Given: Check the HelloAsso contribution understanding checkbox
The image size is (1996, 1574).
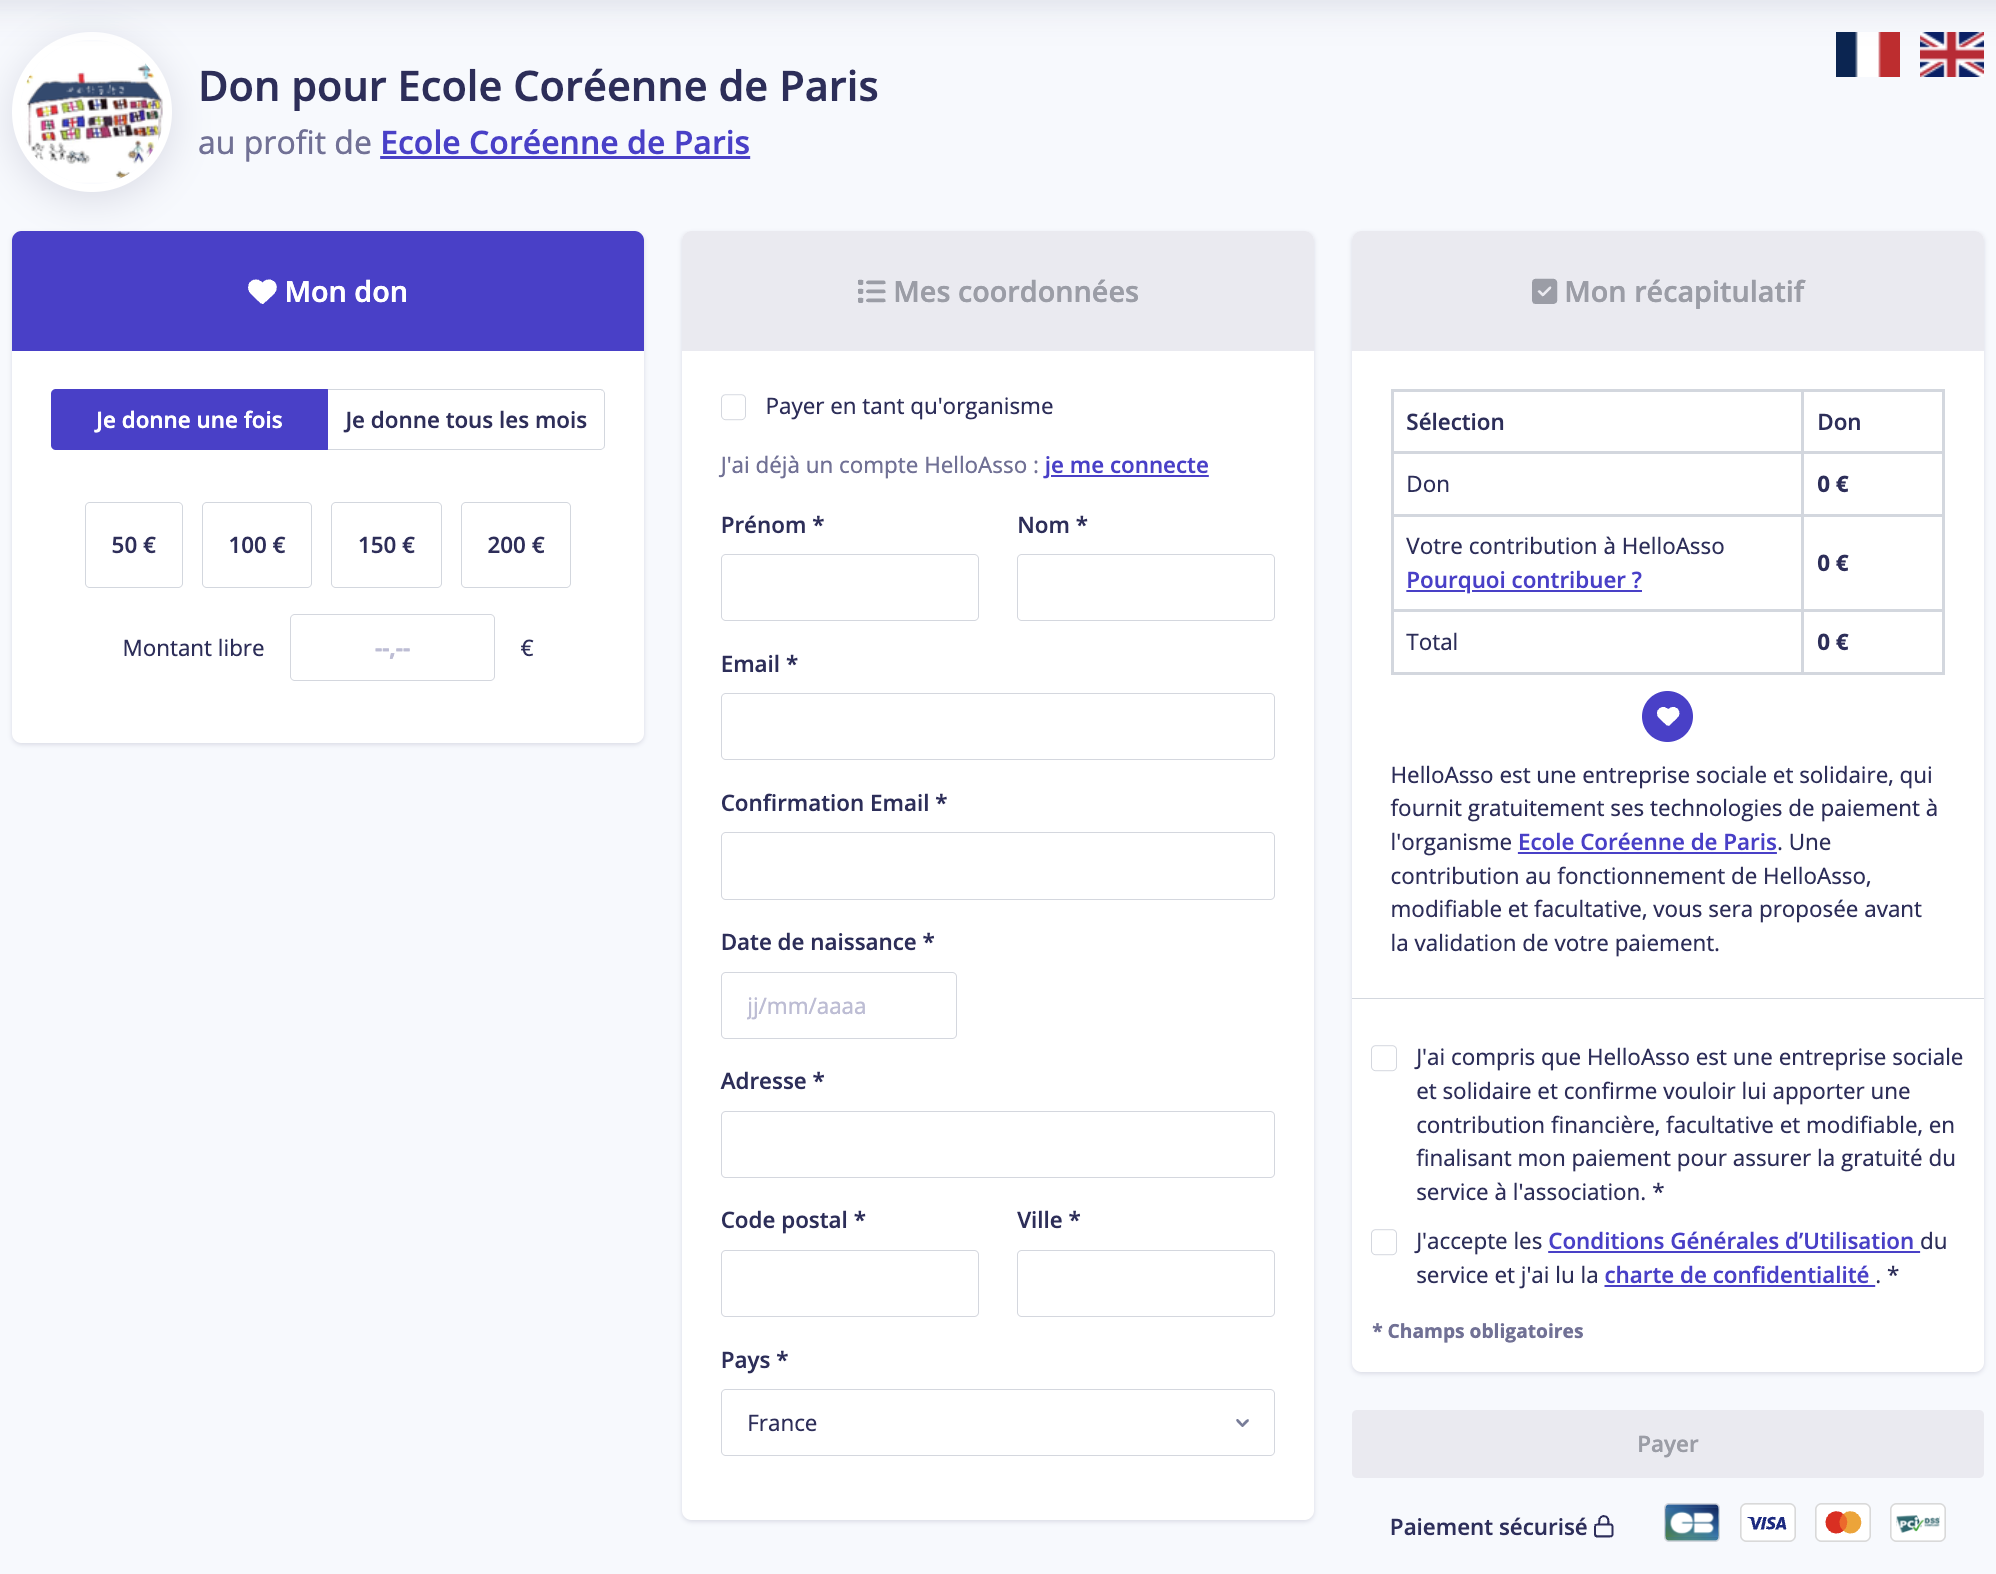Looking at the screenshot, I should click(x=1384, y=1058).
